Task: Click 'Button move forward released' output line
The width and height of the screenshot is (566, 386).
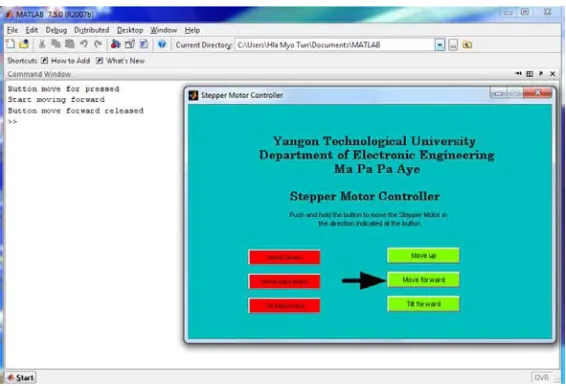Action: click(x=75, y=110)
